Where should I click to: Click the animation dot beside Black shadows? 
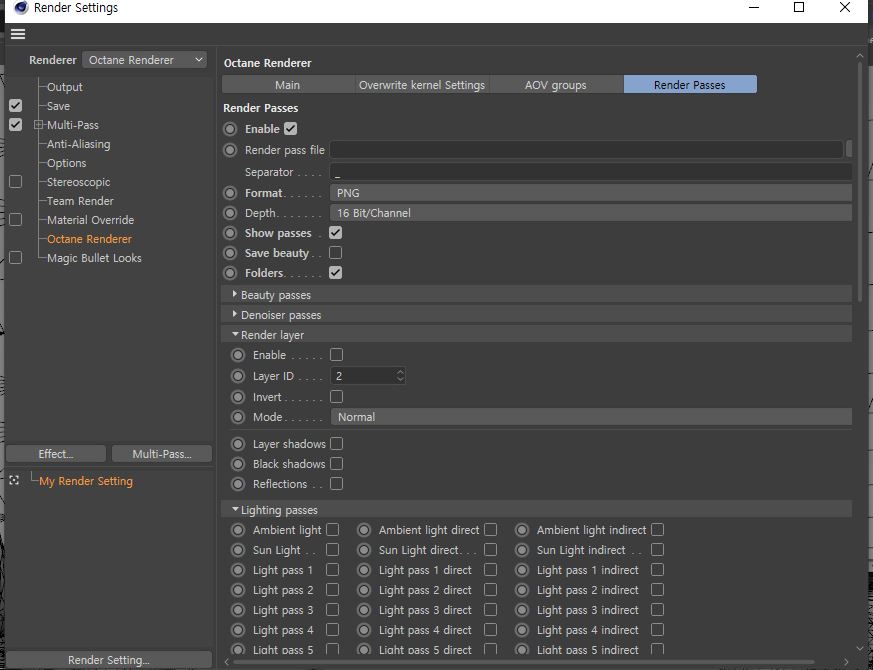pos(238,464)
